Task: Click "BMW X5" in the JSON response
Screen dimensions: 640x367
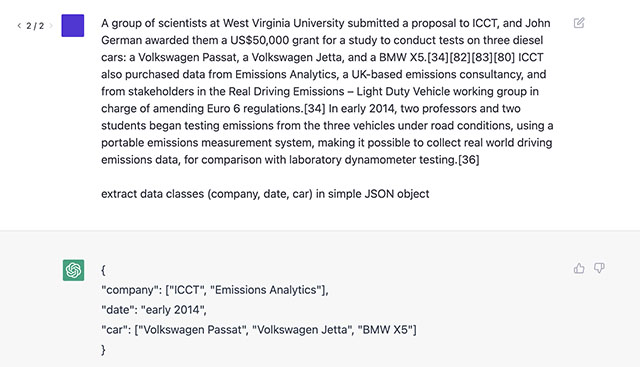Action: pos(385,329)
